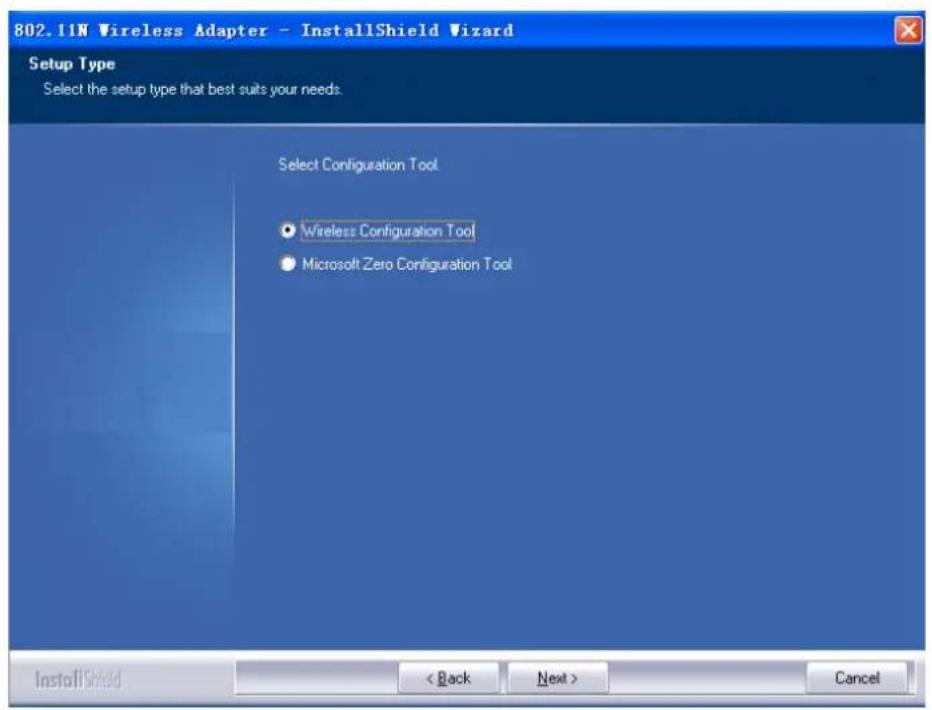The image size is (932, 710).
Task: Click the "Setup Type" heading
Action: (72, 64)
